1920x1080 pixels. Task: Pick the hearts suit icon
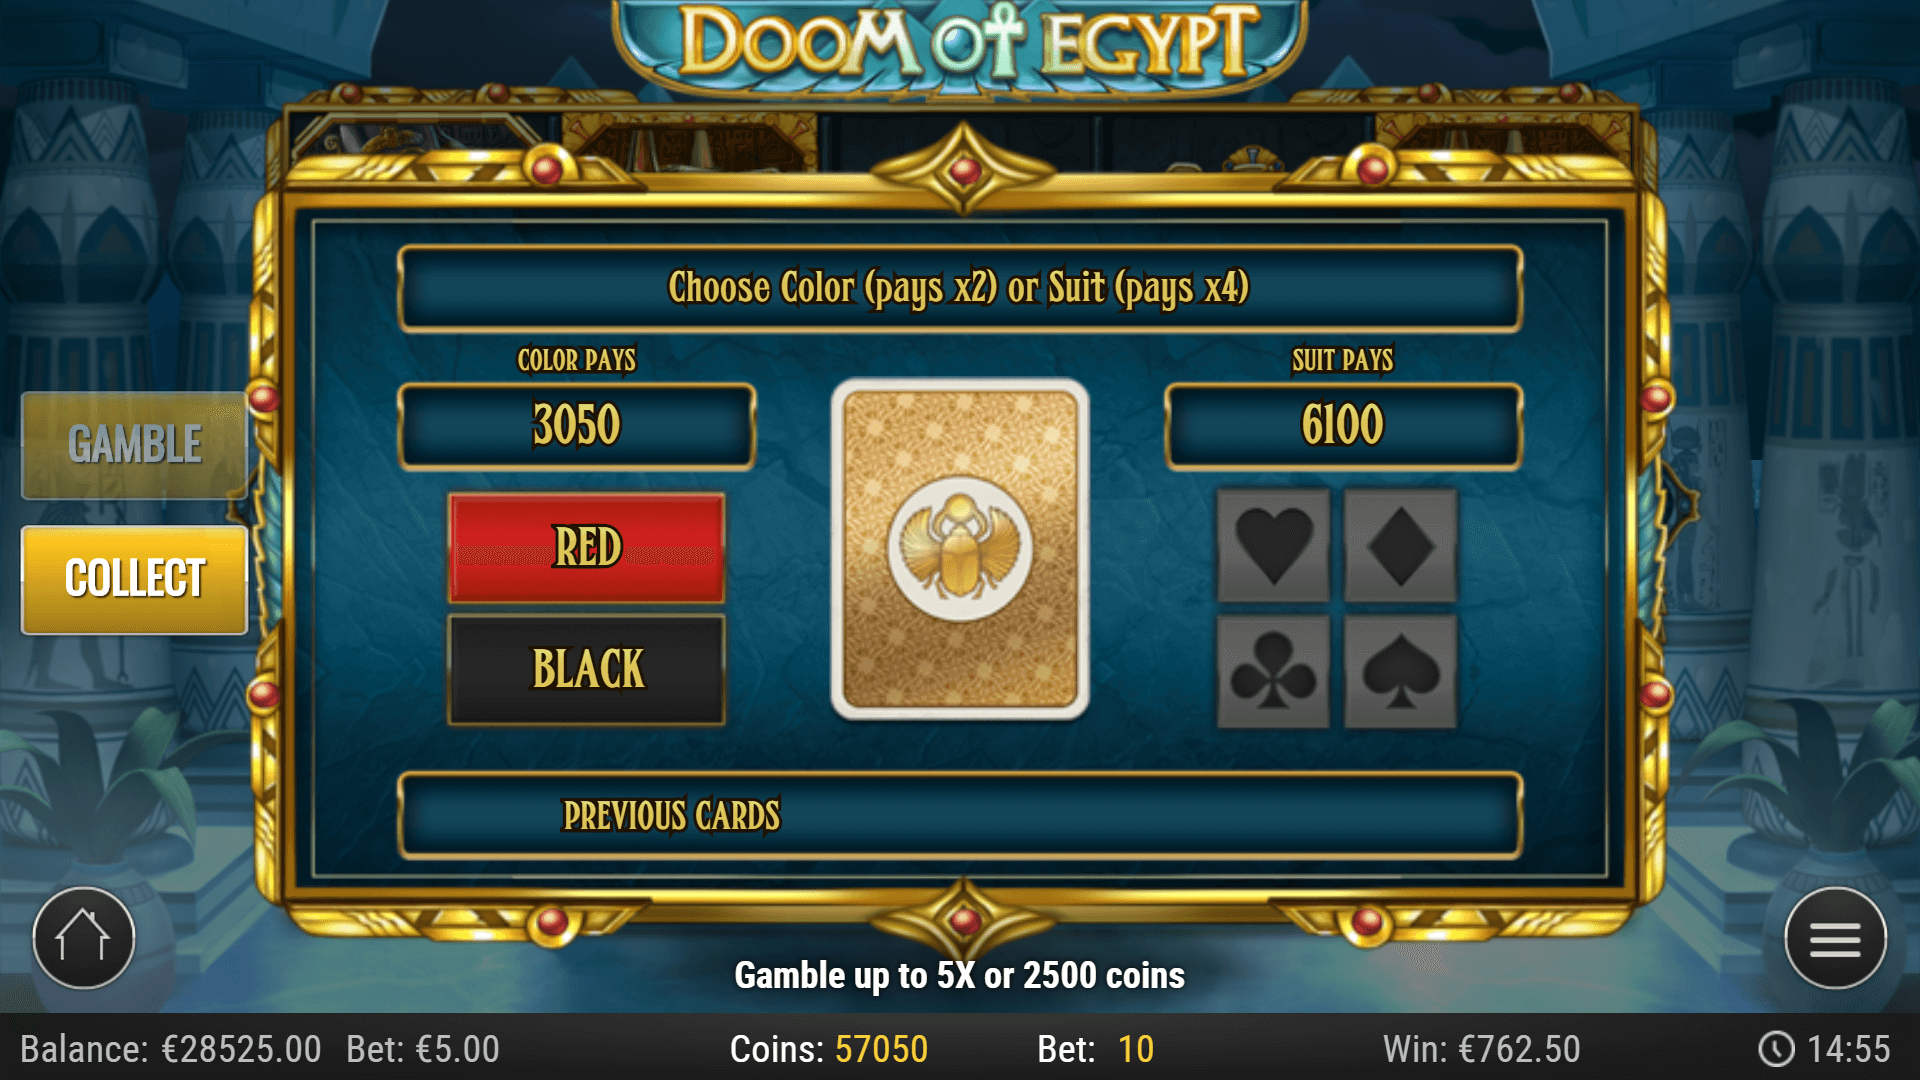(1273, 546)
